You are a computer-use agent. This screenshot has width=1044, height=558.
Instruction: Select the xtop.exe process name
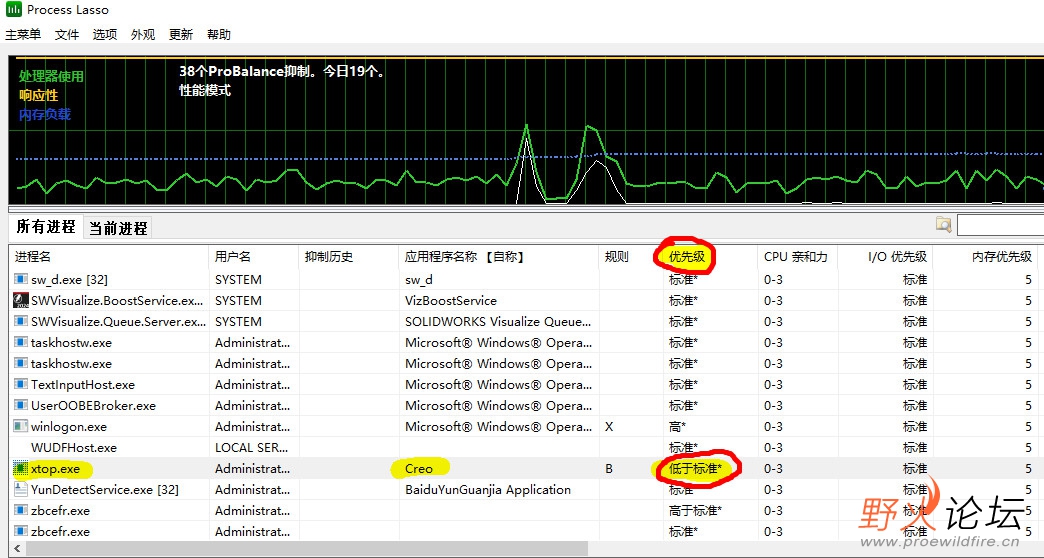coord(55,469)
